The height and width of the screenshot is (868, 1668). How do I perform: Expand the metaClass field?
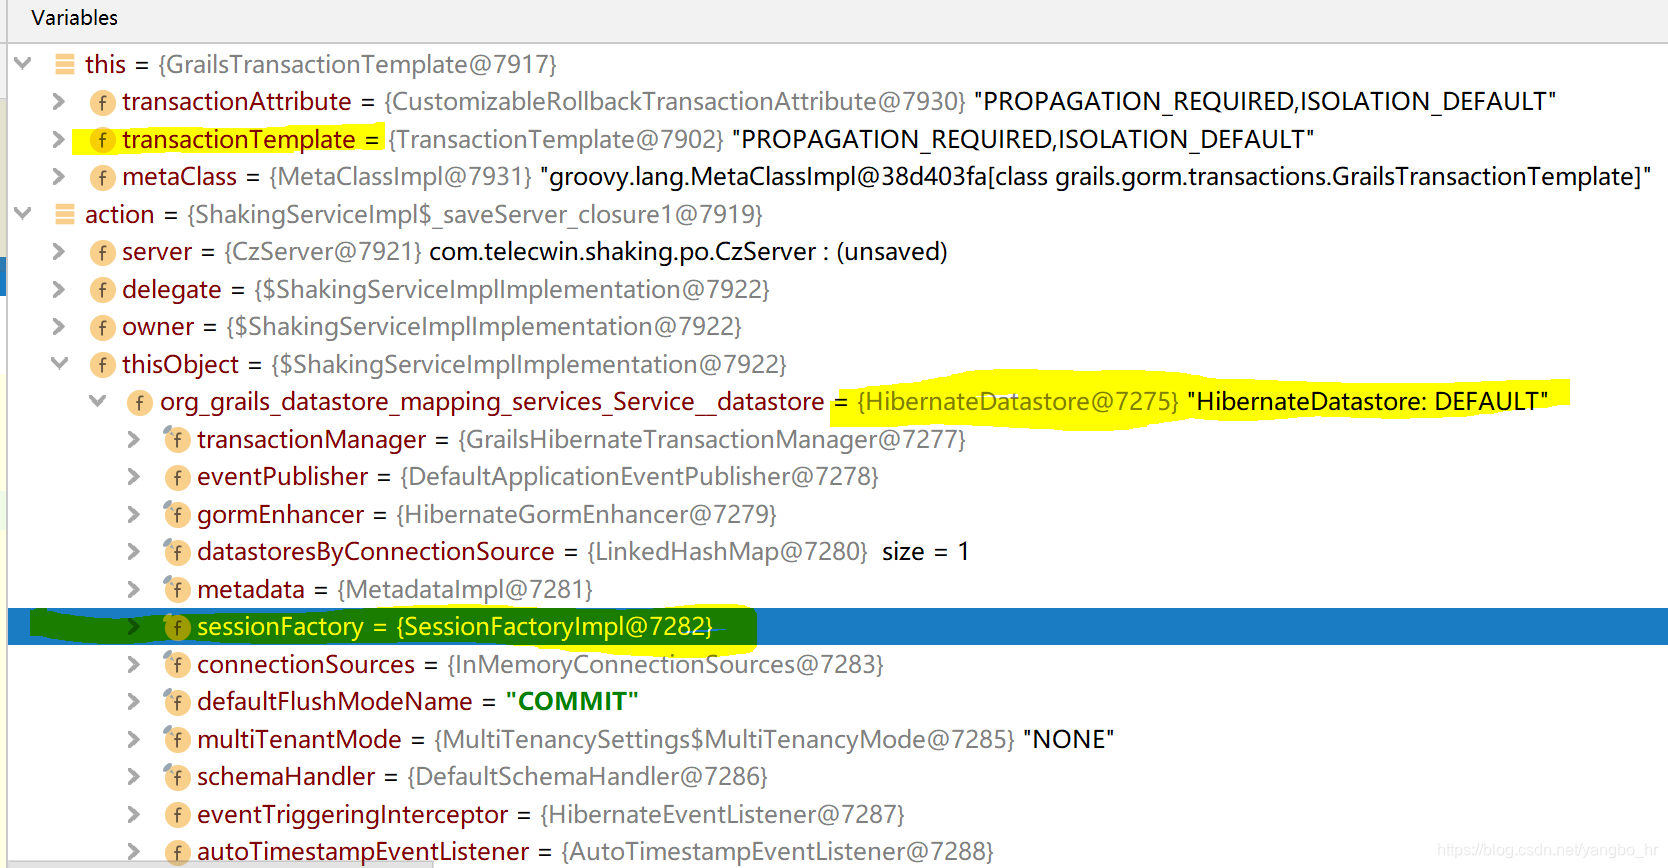click(59, 176)
